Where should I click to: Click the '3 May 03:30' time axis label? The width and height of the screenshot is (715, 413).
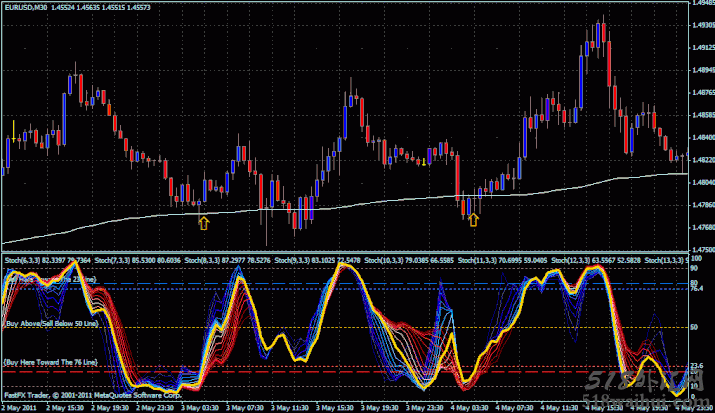pos(200,408)
